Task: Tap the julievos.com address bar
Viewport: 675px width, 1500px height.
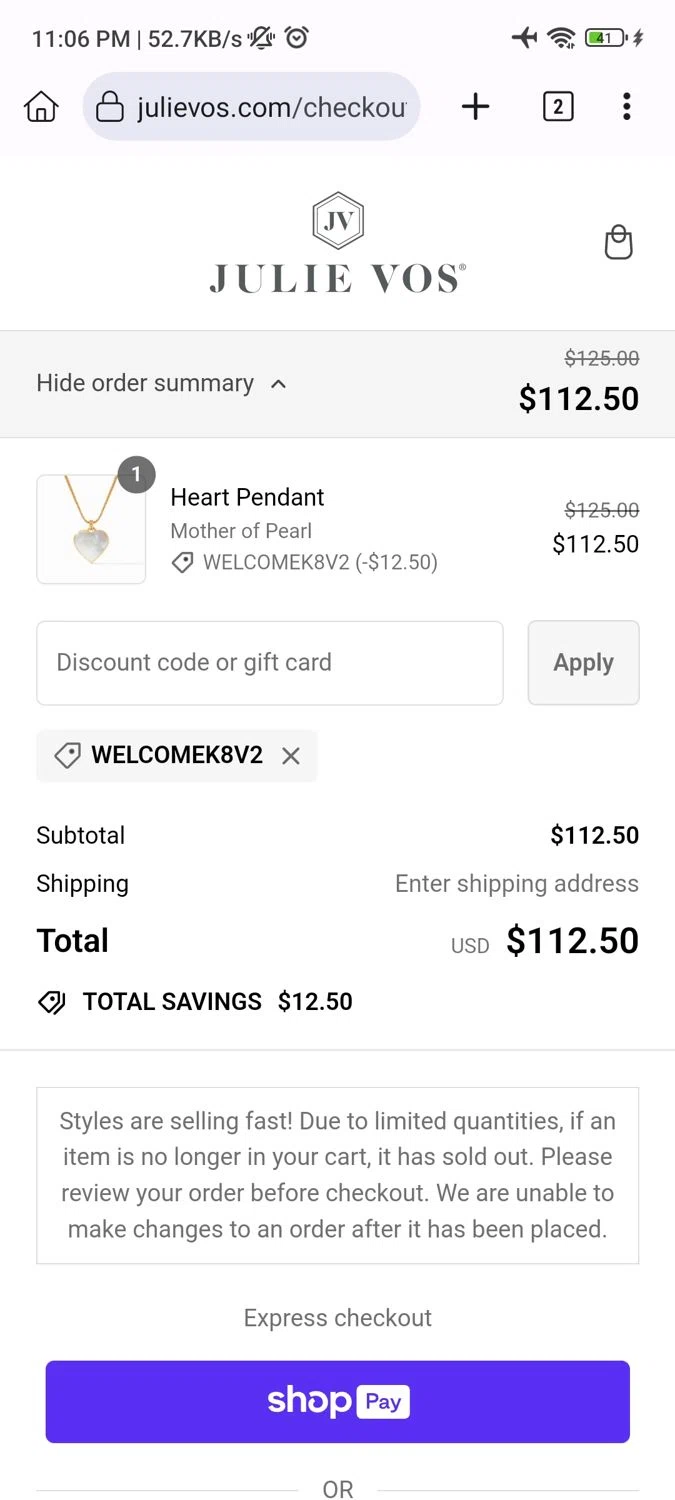Action: click(270, 106)
